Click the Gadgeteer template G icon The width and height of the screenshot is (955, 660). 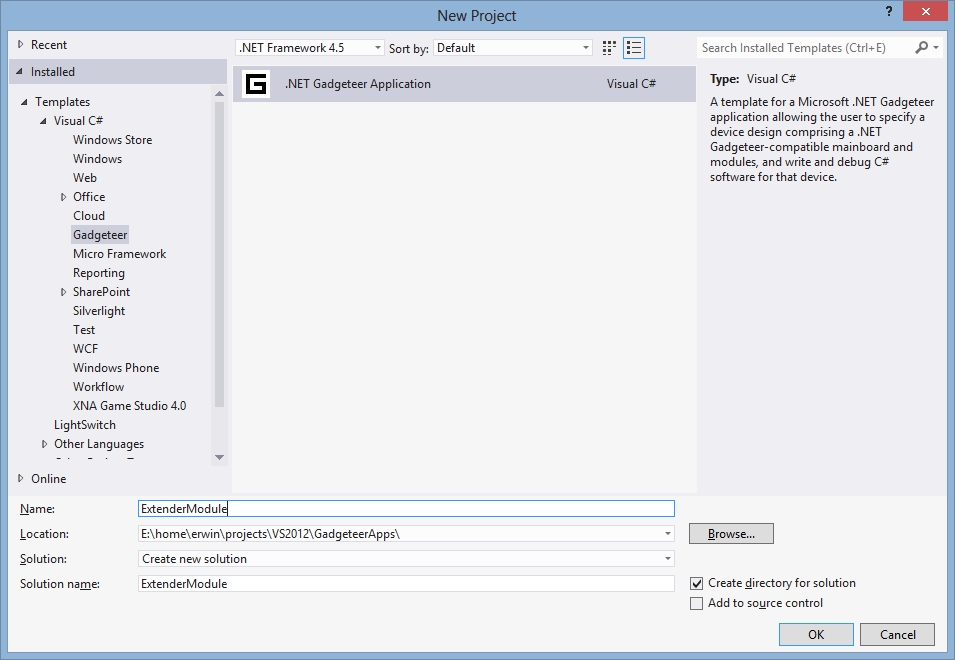click(256, 84)
